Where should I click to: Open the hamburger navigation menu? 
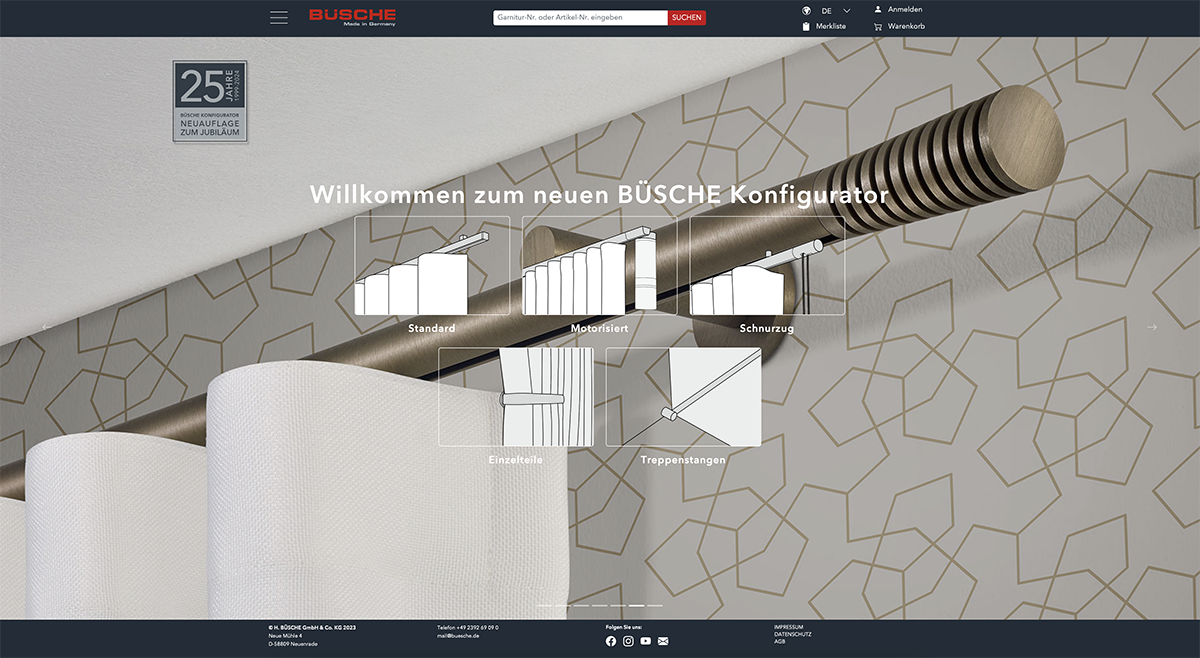(279, 18)
